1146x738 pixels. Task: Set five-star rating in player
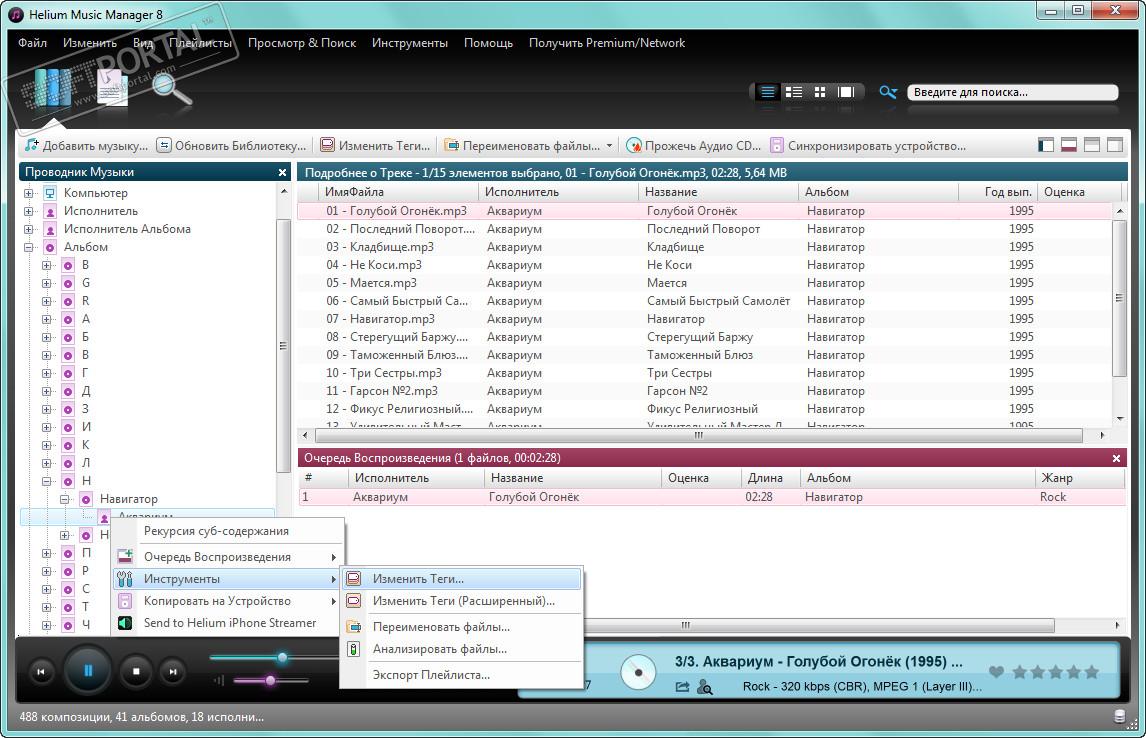click(x=1091, y=672)
